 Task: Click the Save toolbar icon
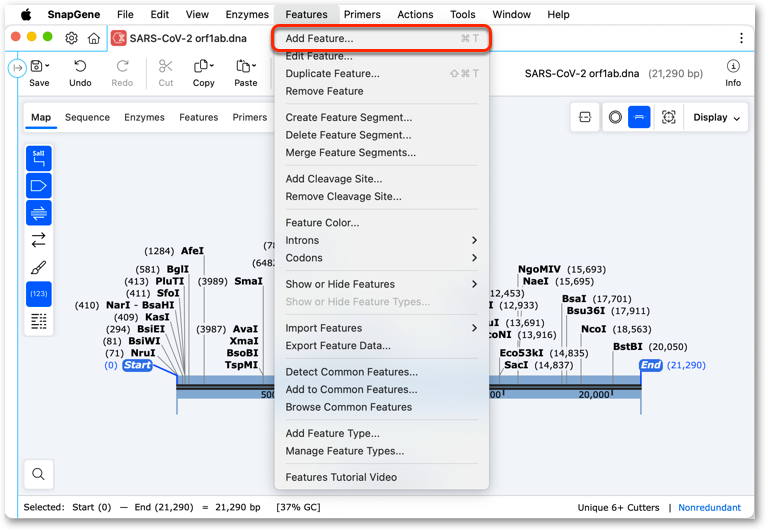(x=37, y=66)
